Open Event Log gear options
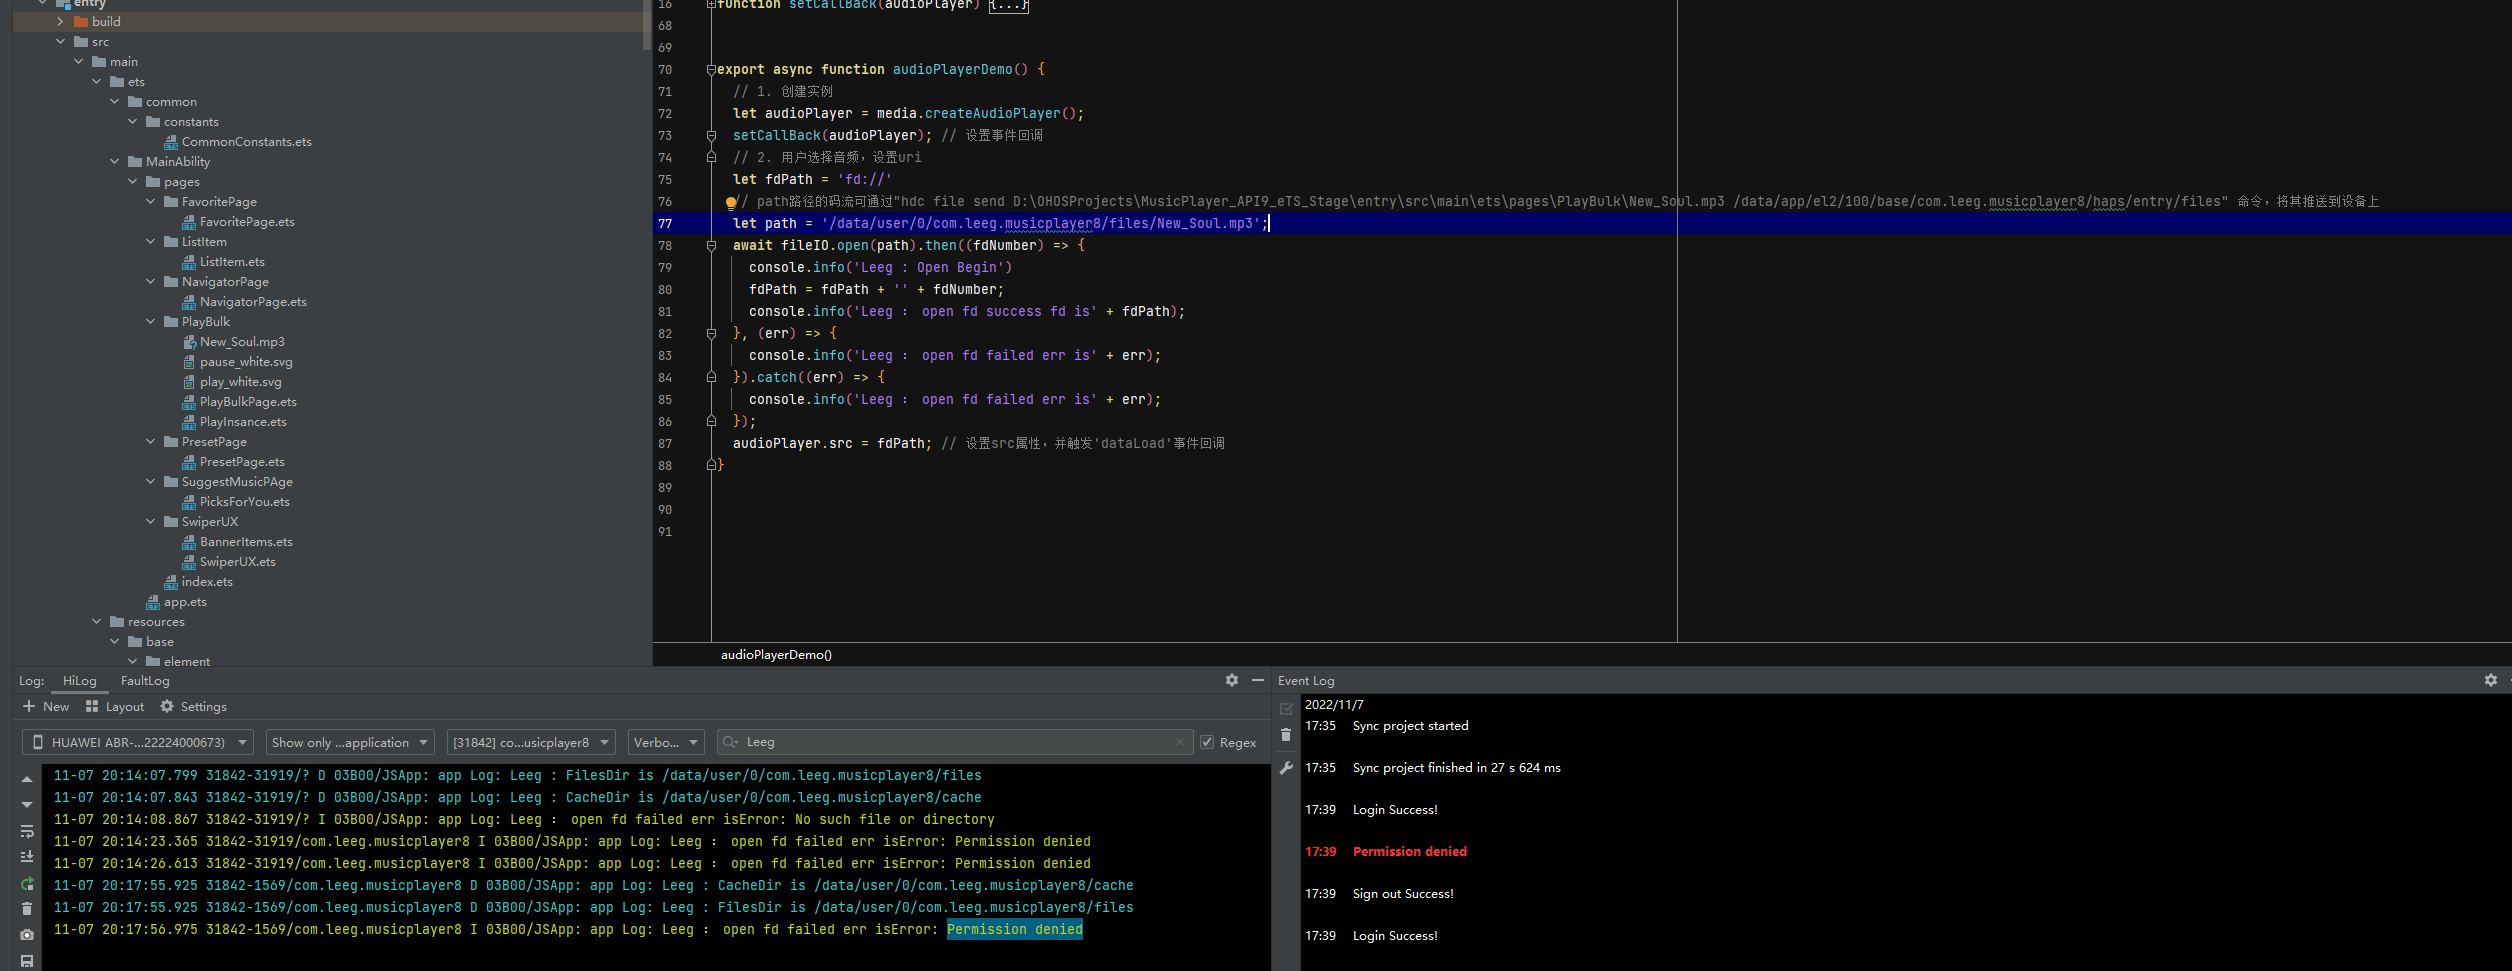 tap(2491, 680)
